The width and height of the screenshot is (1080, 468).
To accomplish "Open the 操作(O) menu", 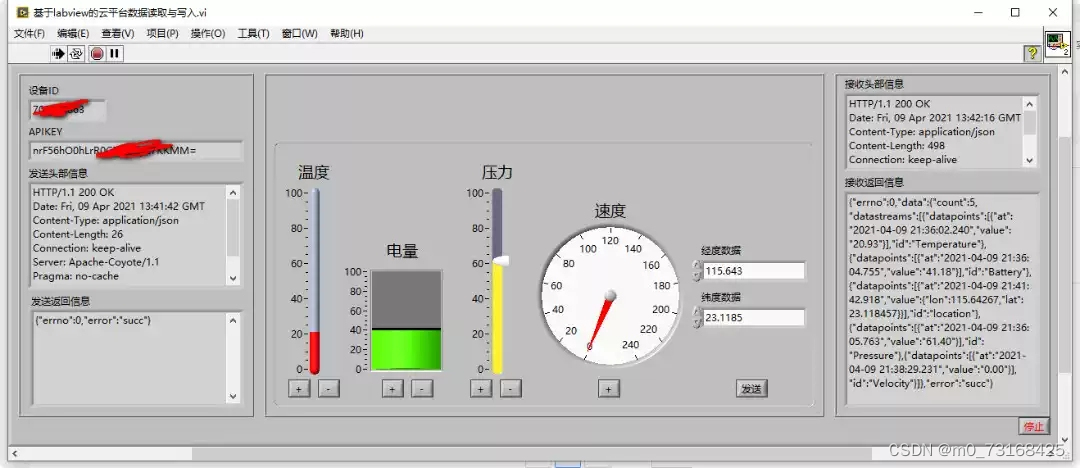I will [x=208, y=33].
